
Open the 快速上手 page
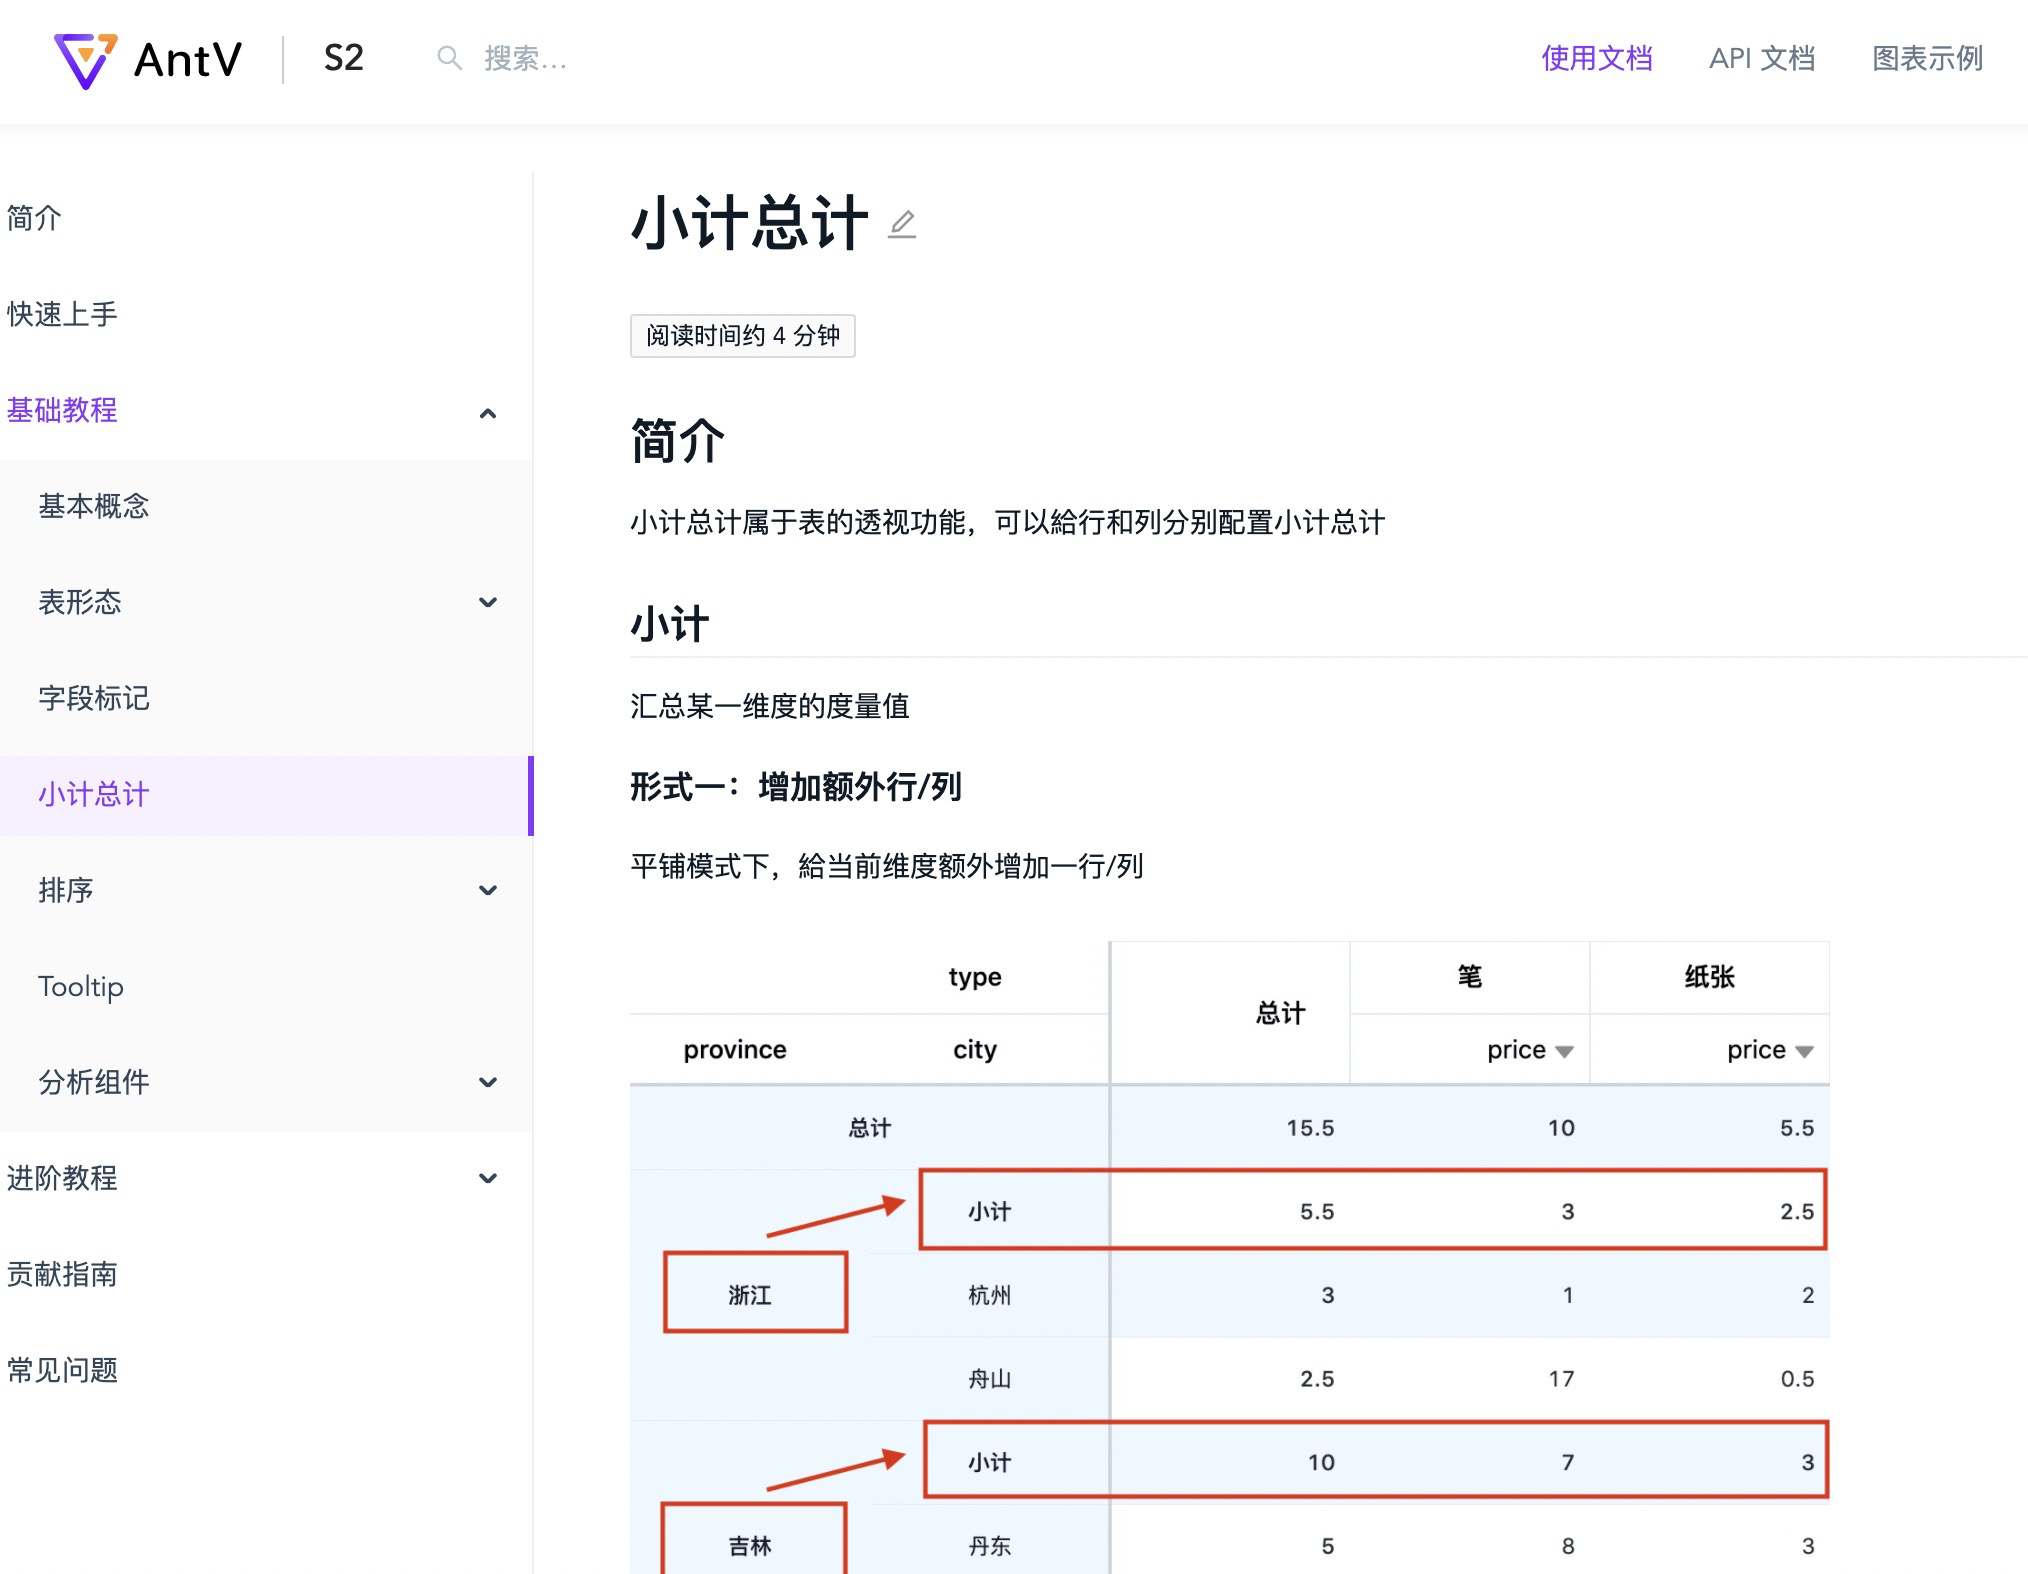[62, 313]
